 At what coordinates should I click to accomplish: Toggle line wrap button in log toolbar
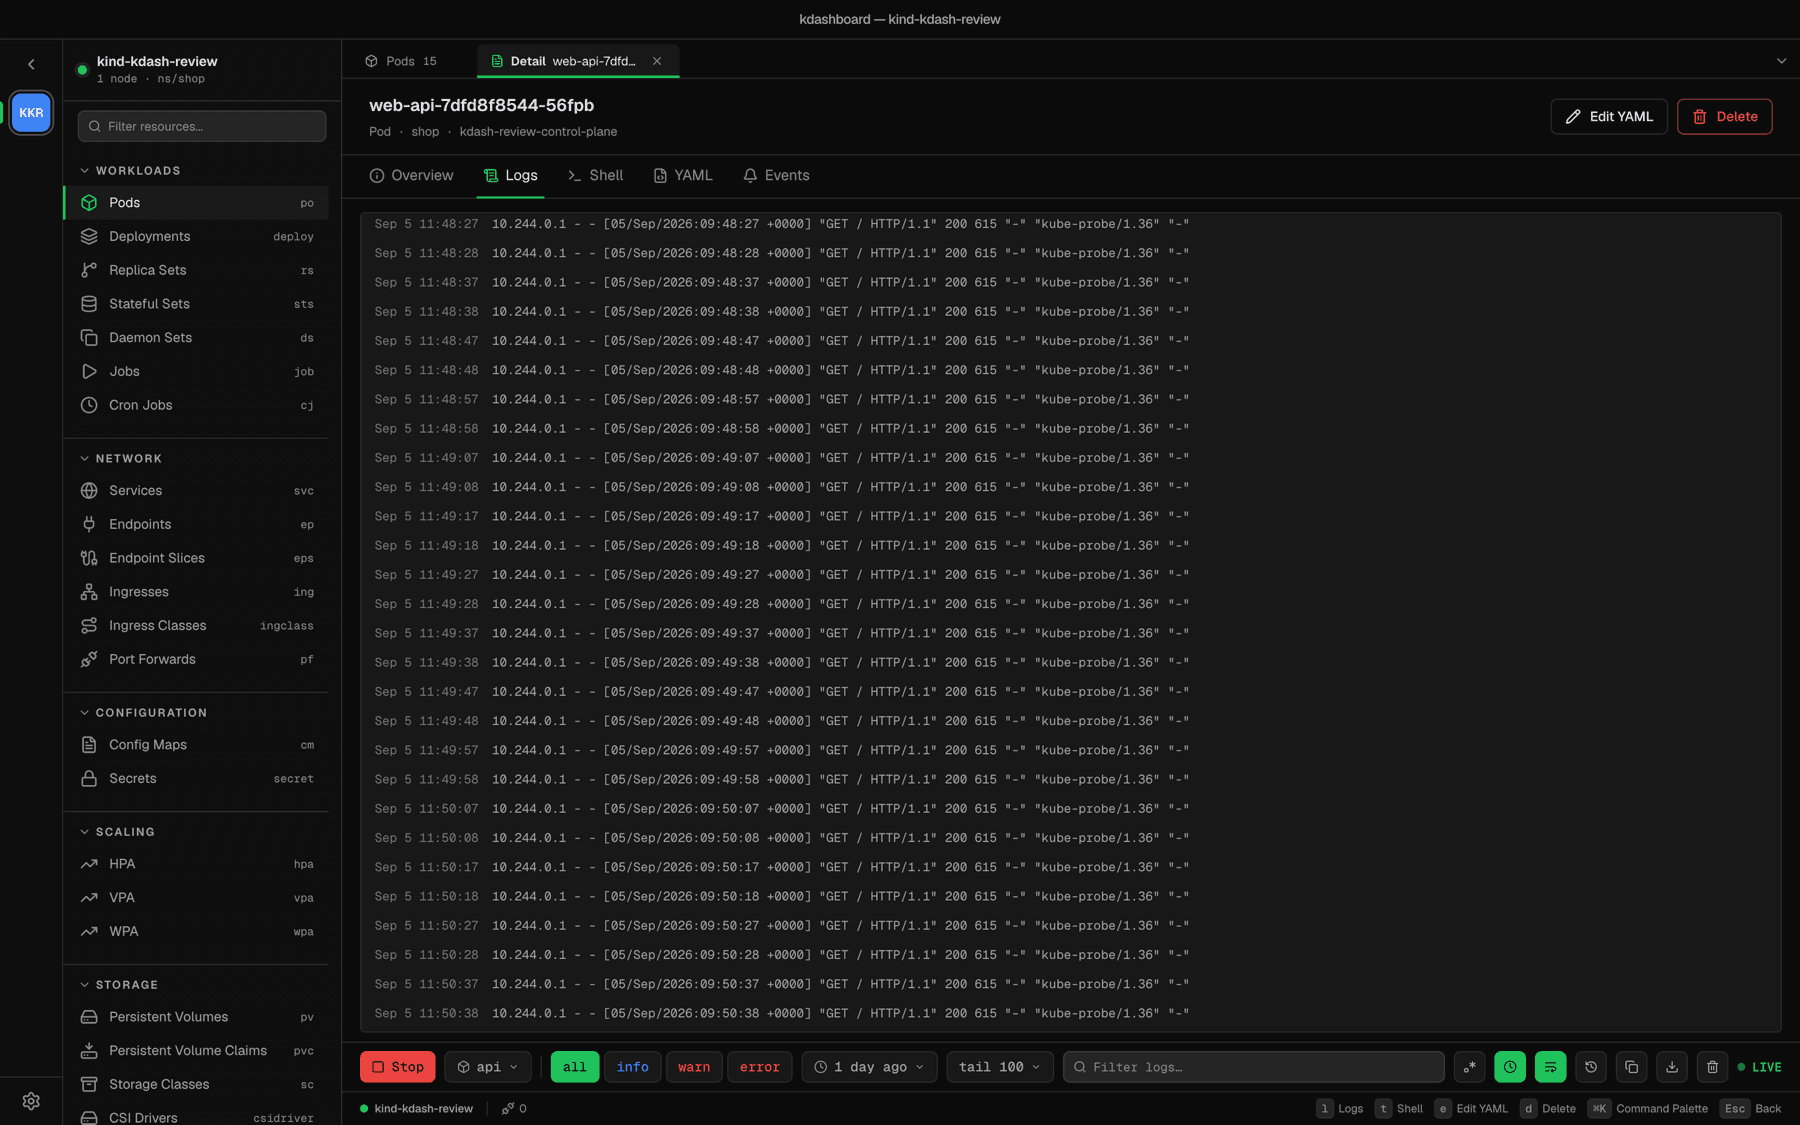tap(1550, 1067)
